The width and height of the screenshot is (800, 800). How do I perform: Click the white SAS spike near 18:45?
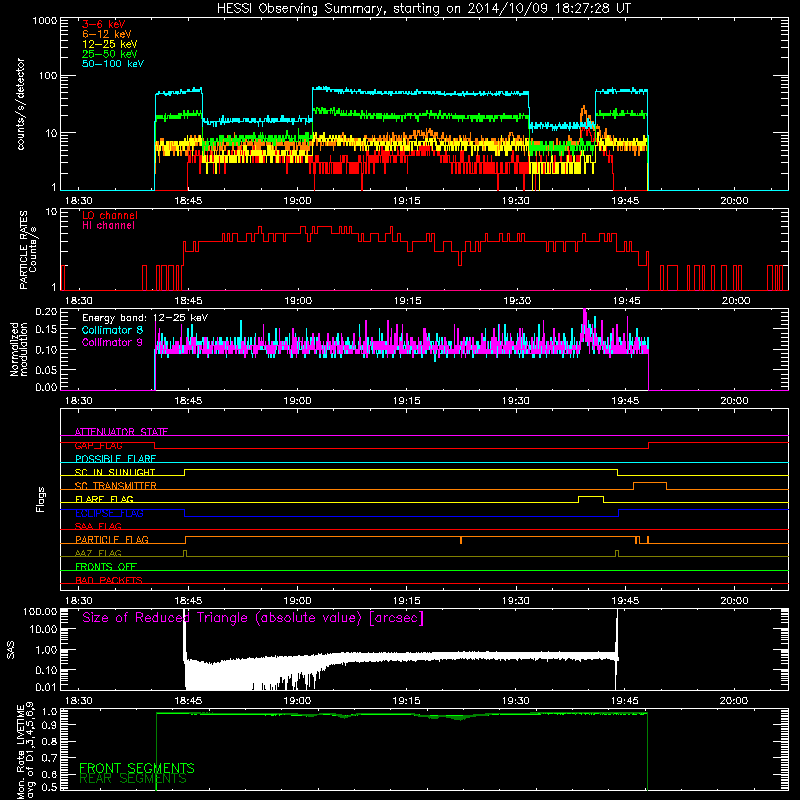click(x=184, y=633)
